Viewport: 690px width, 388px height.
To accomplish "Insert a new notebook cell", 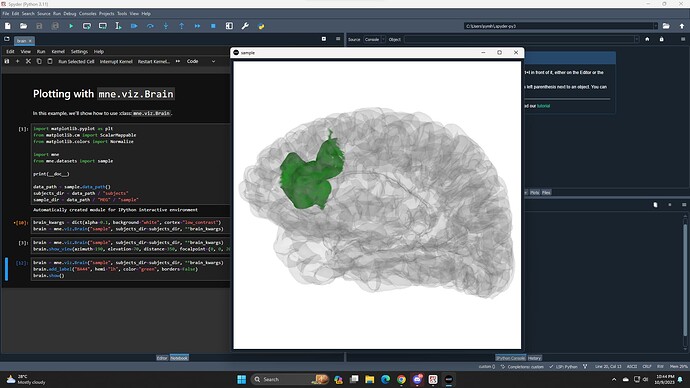I will [18, 62].
